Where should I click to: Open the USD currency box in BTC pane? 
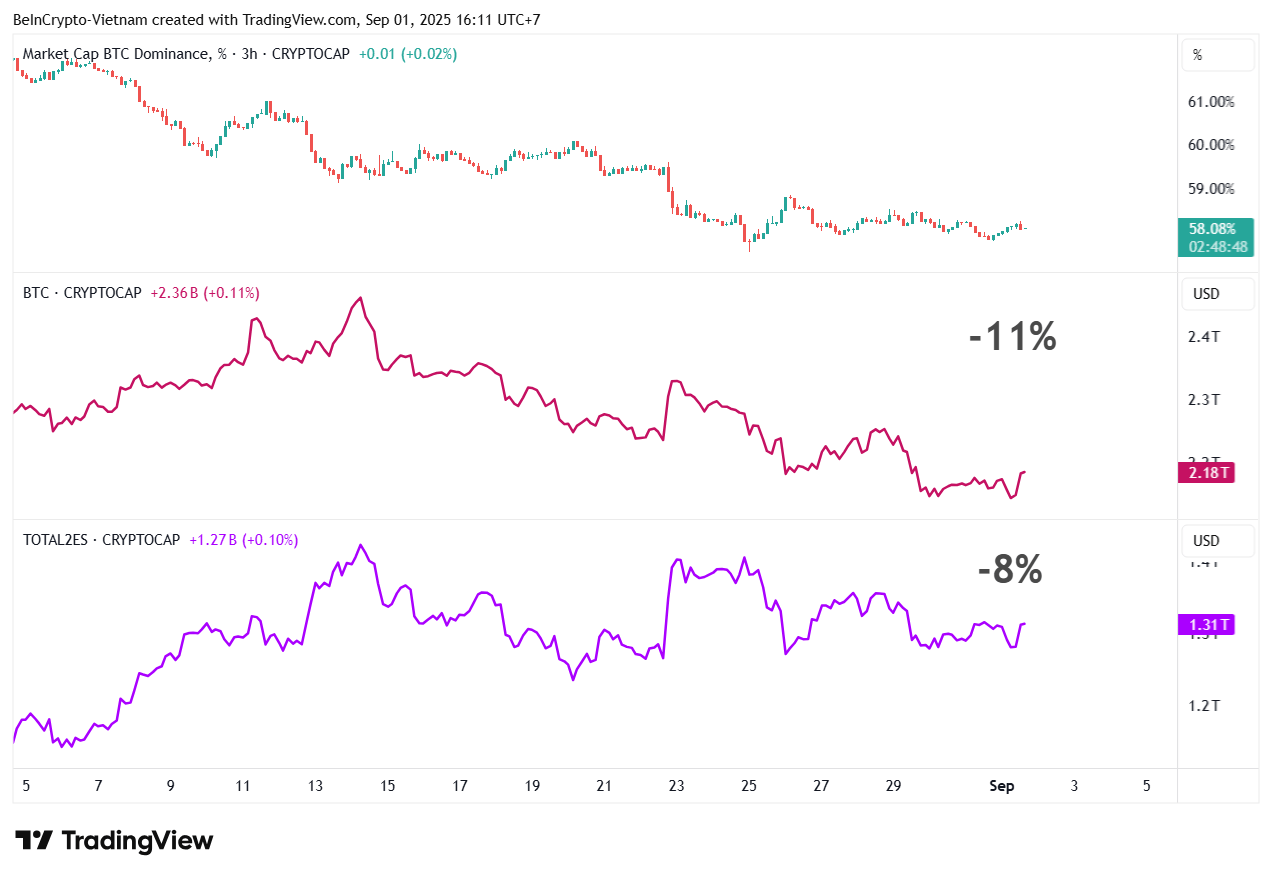point(1217,295)
